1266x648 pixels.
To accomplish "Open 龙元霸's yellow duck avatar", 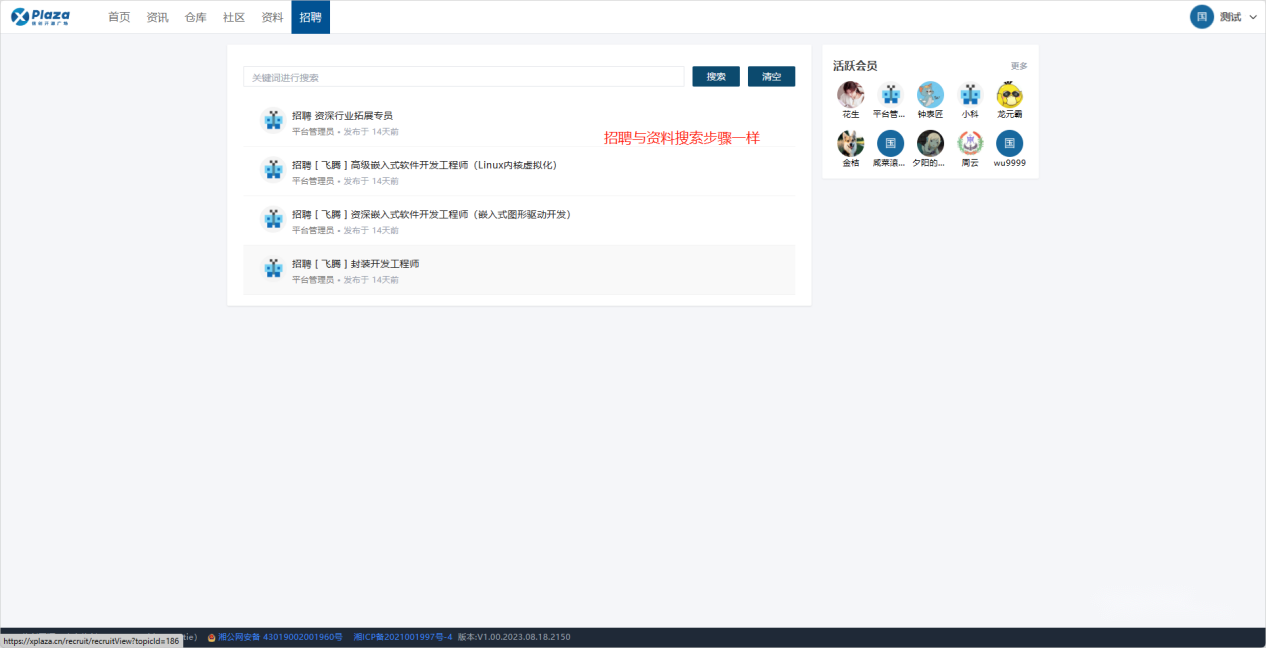I will tap(1010, 95).
